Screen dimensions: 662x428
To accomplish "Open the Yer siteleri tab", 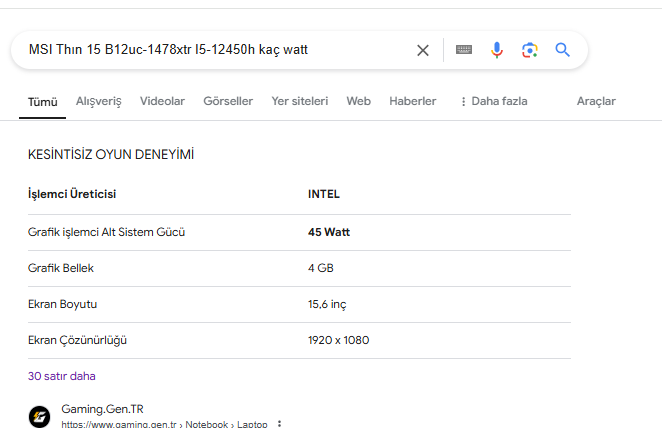I will click(x=300, y=101).
